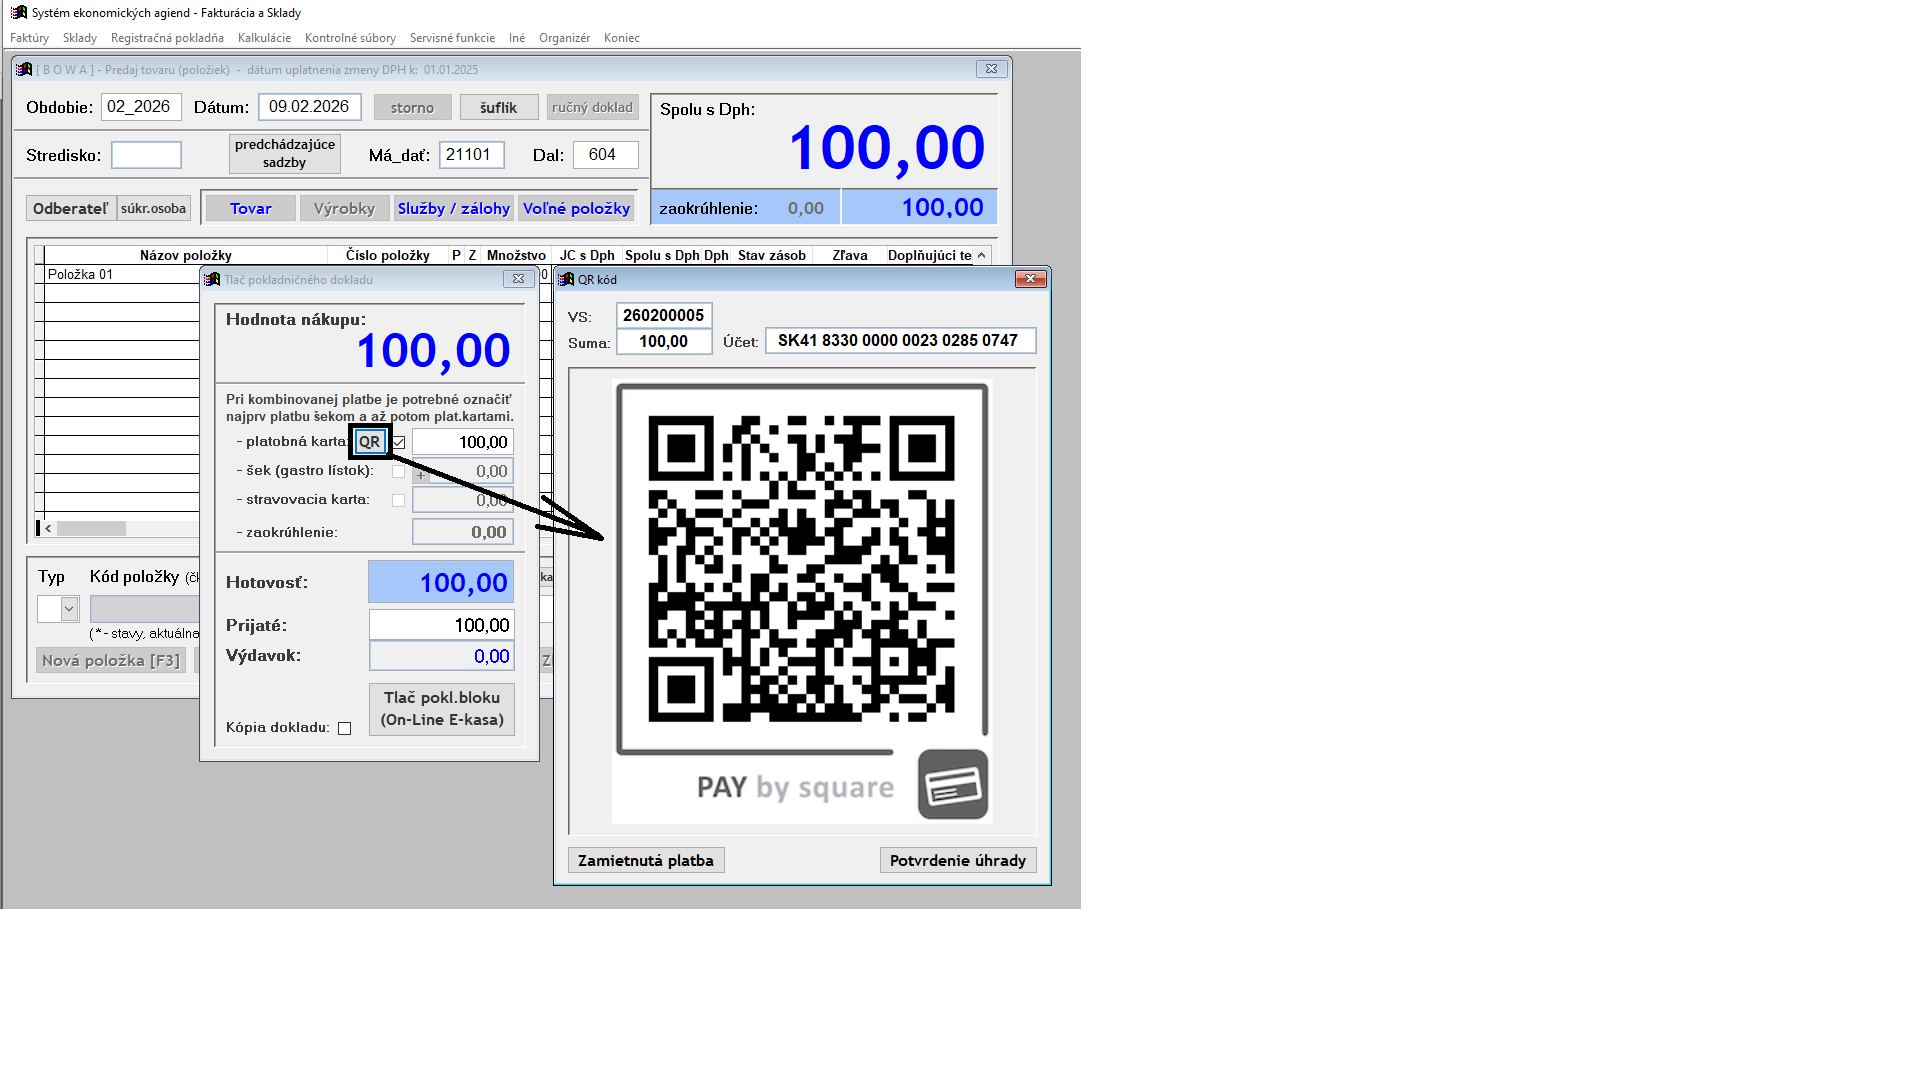
Task: Click the Prijaté amount input field
Action: [442, 625]
